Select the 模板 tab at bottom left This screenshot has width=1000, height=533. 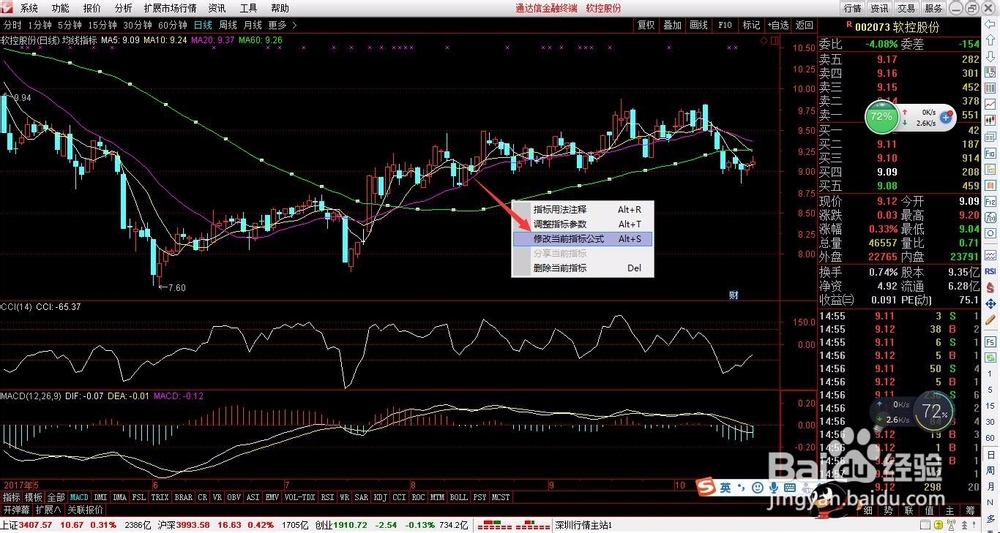[34, 497]
